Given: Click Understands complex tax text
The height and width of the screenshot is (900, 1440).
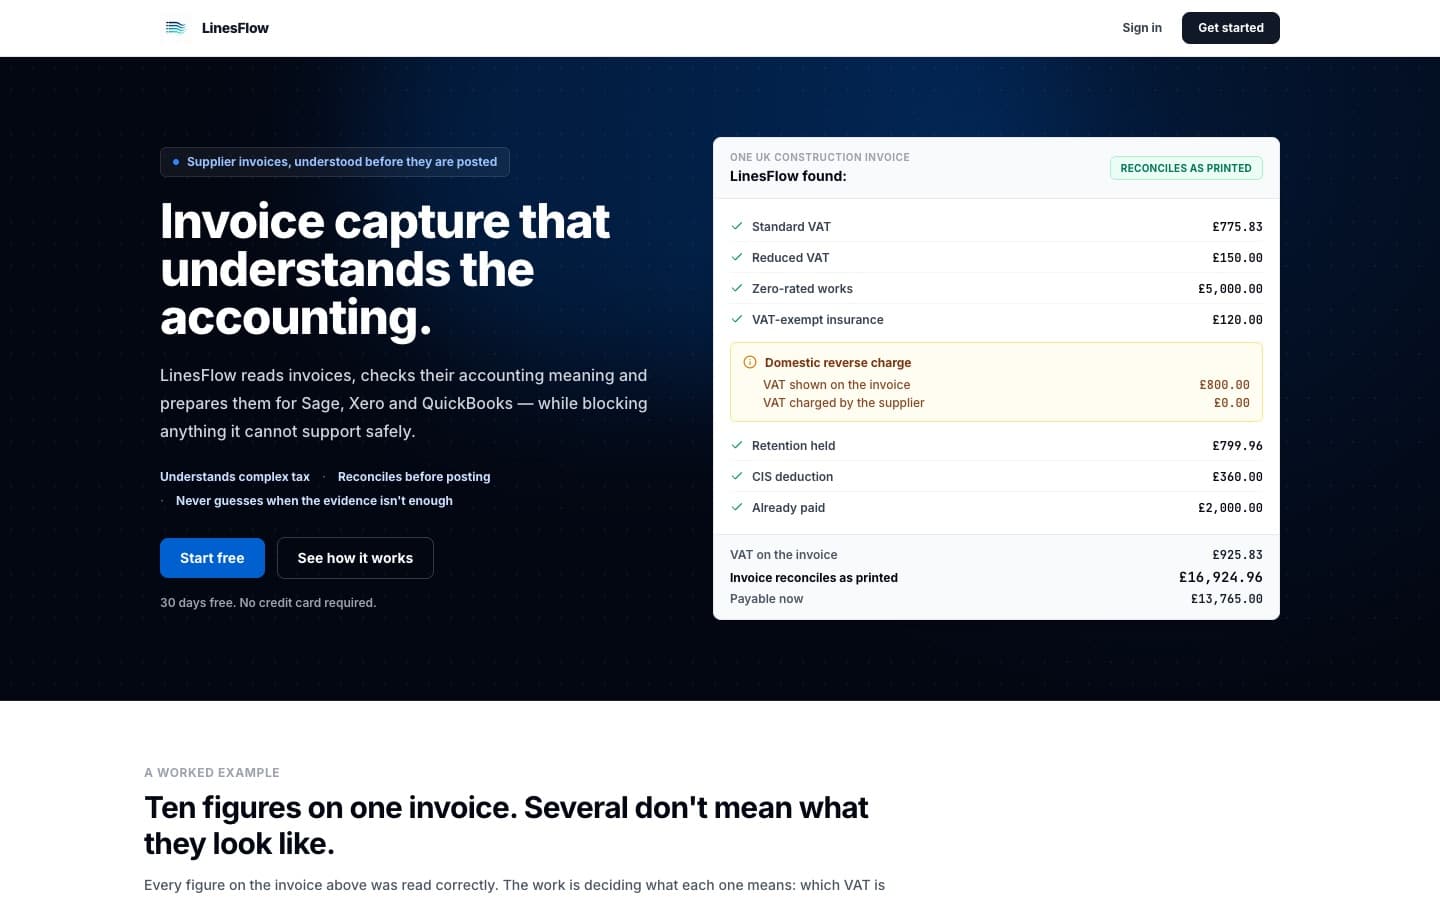Looking at the screenshot, I should coord(235,477).
